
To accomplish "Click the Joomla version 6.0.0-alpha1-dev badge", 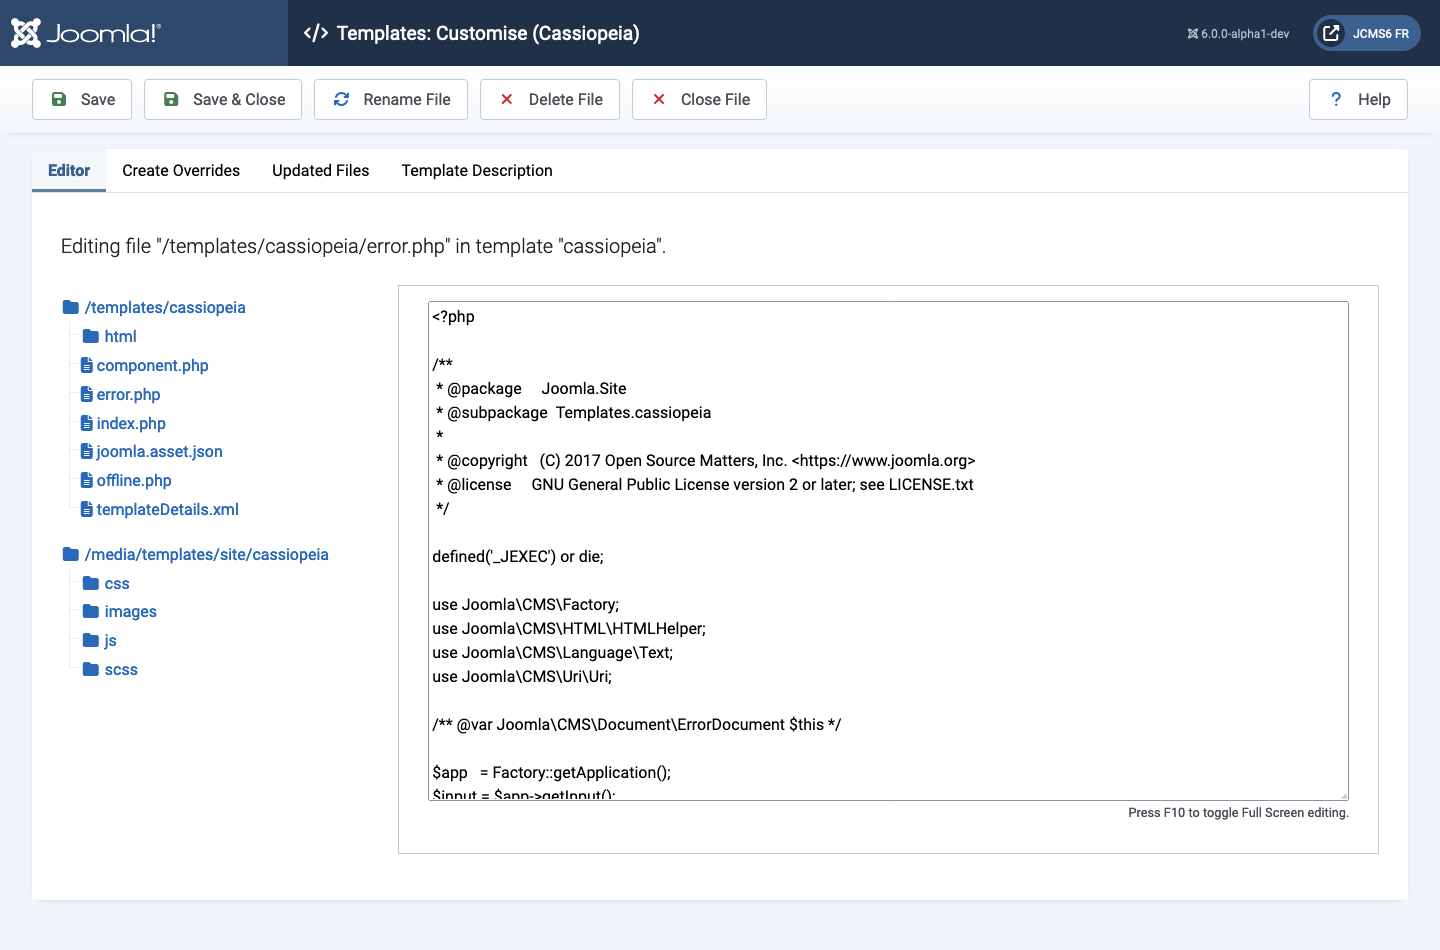I will click(x=1238, y=34).
